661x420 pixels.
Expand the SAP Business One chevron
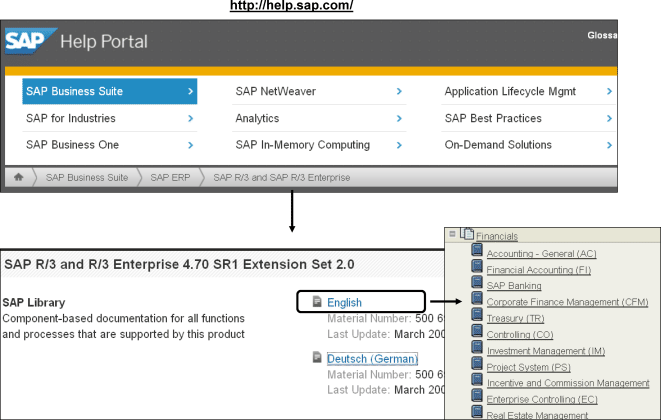click(x=191, y=145)
